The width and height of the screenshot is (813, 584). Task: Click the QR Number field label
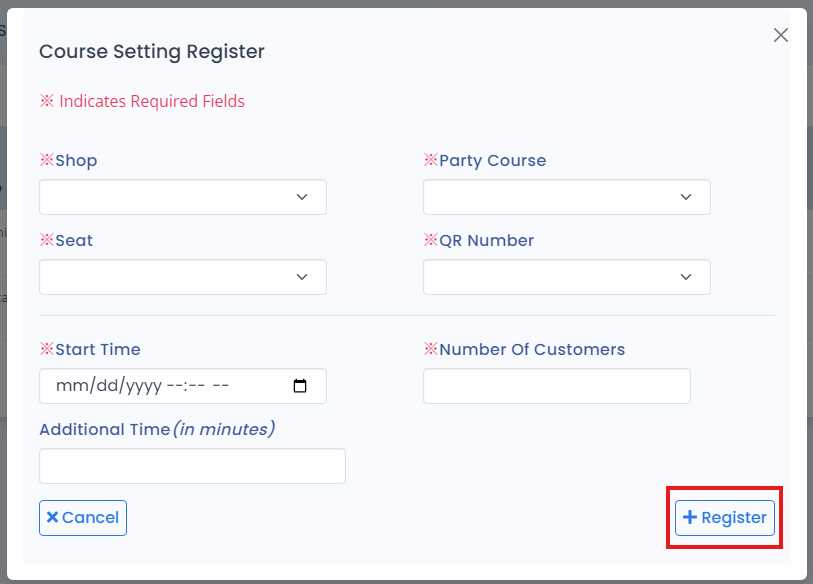point(486,240)
